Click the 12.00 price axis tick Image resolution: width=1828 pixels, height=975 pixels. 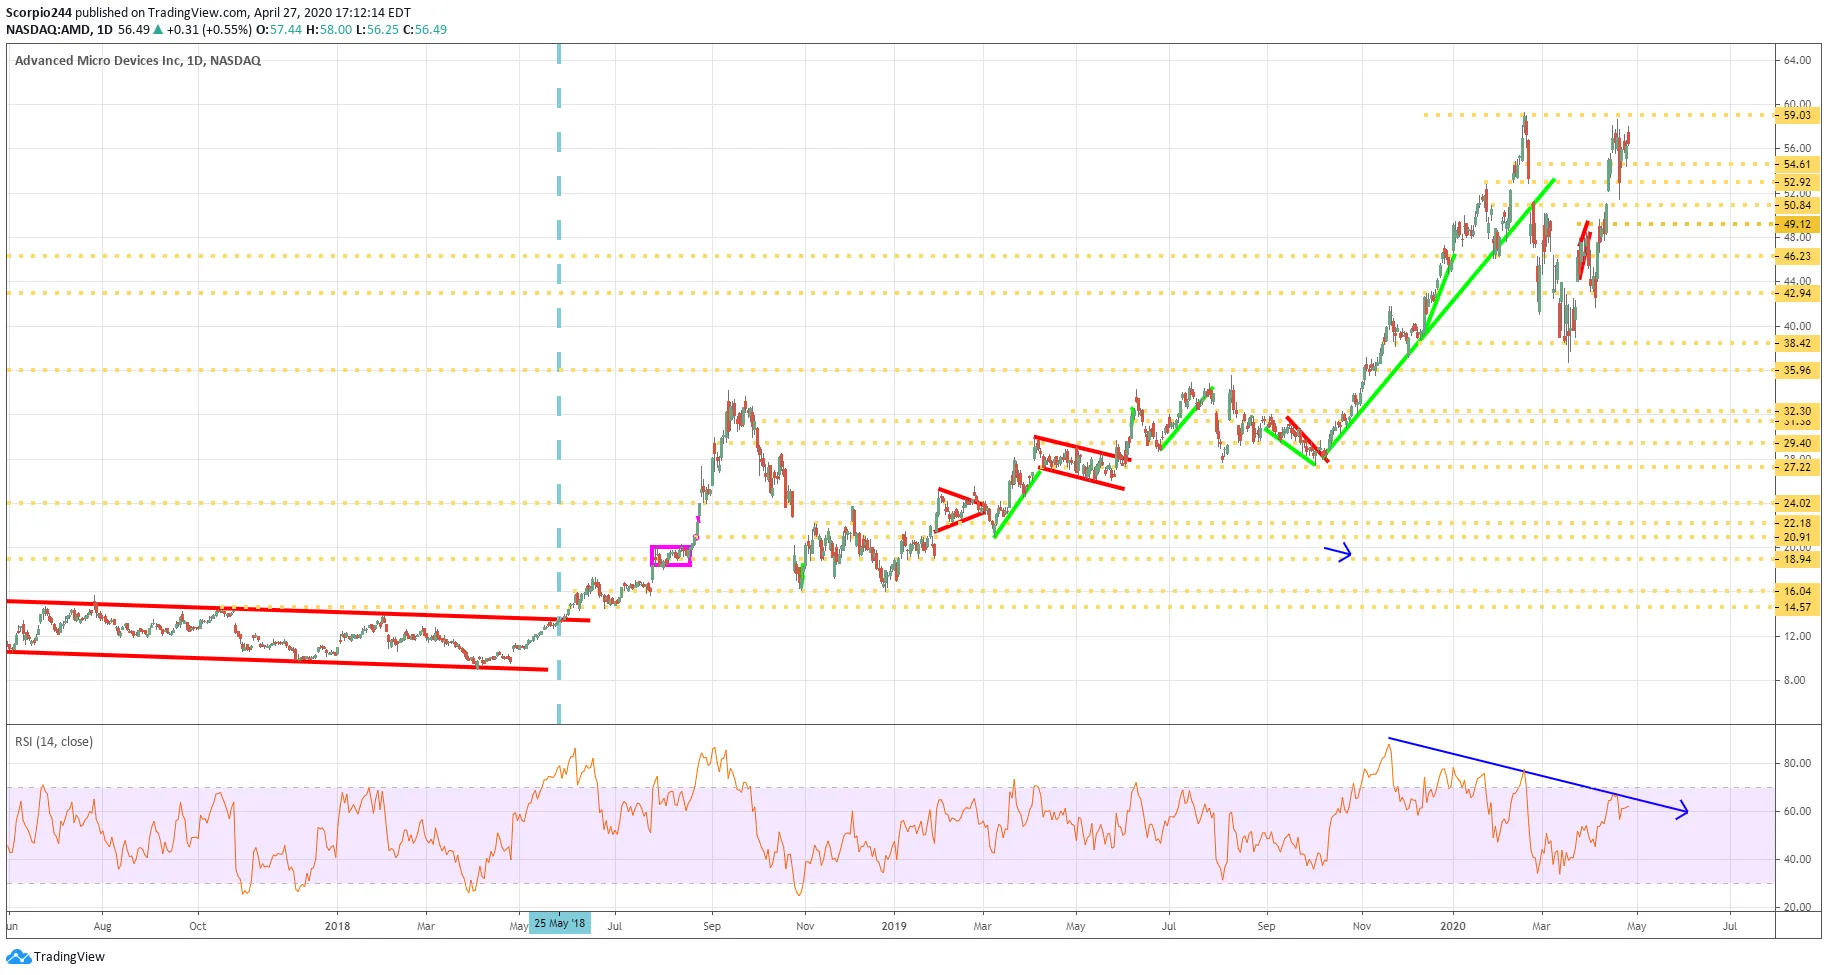(x=1797, y=636)
